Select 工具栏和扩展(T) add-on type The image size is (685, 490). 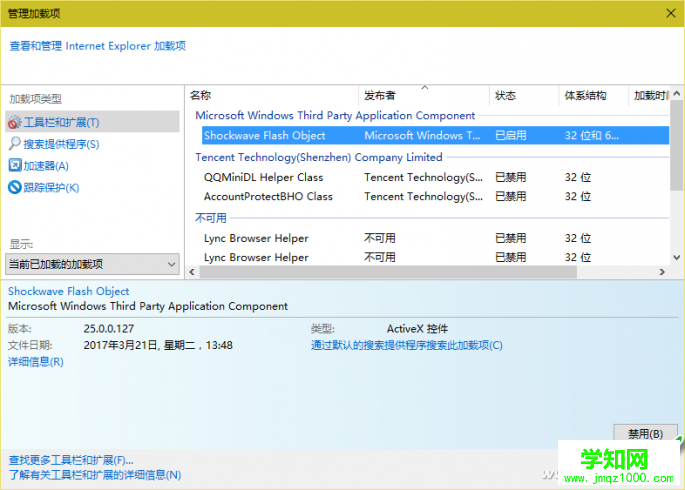pos(92,122)
